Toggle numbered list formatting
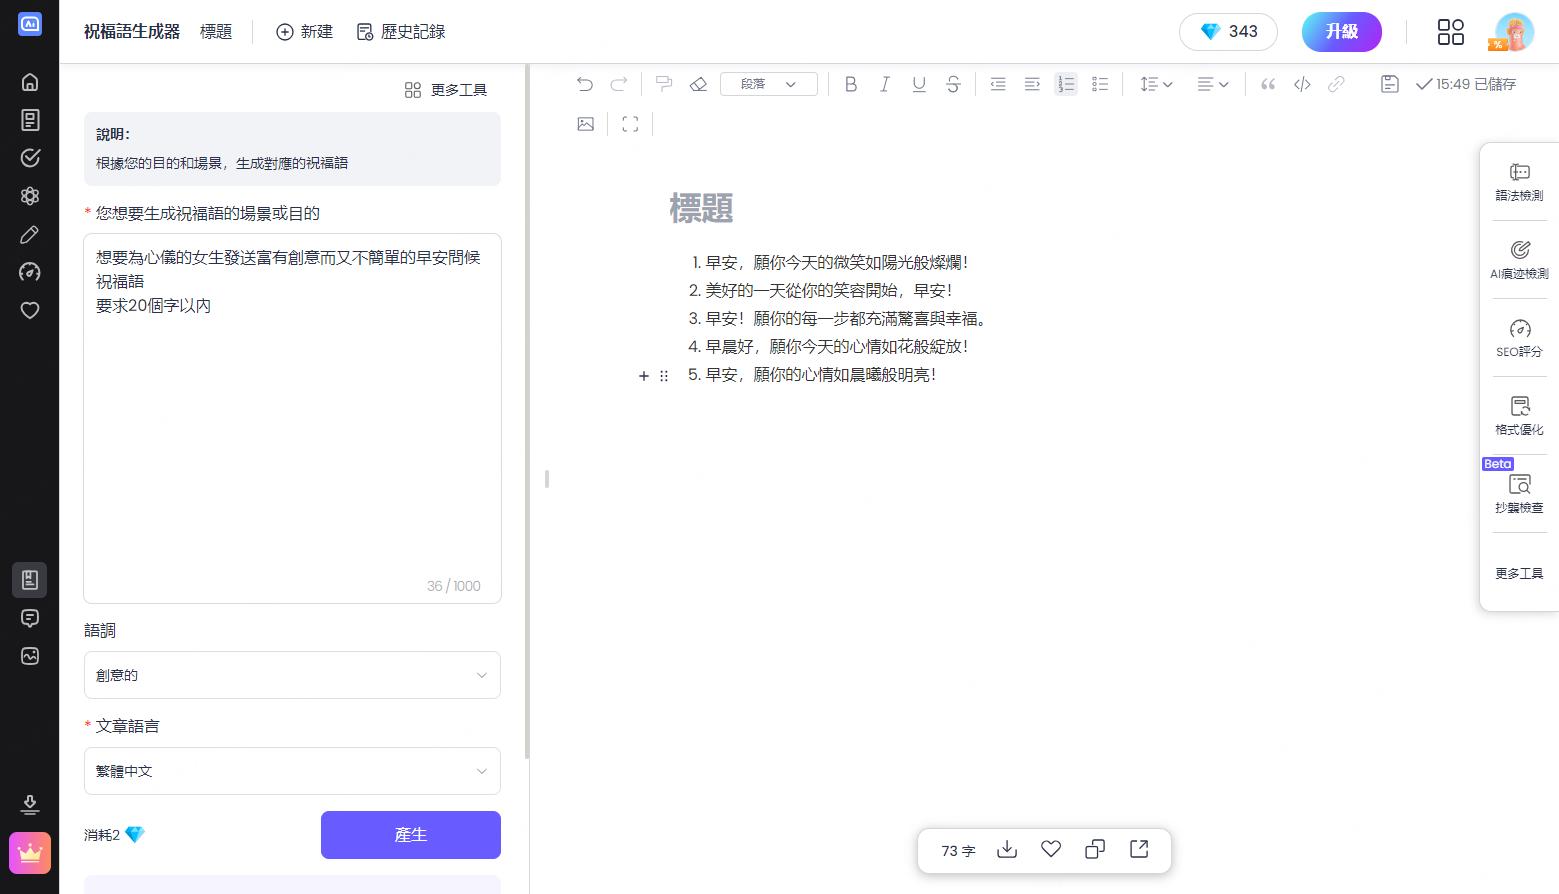This screenshot has height=894, width=1559. click(1066, 84)
